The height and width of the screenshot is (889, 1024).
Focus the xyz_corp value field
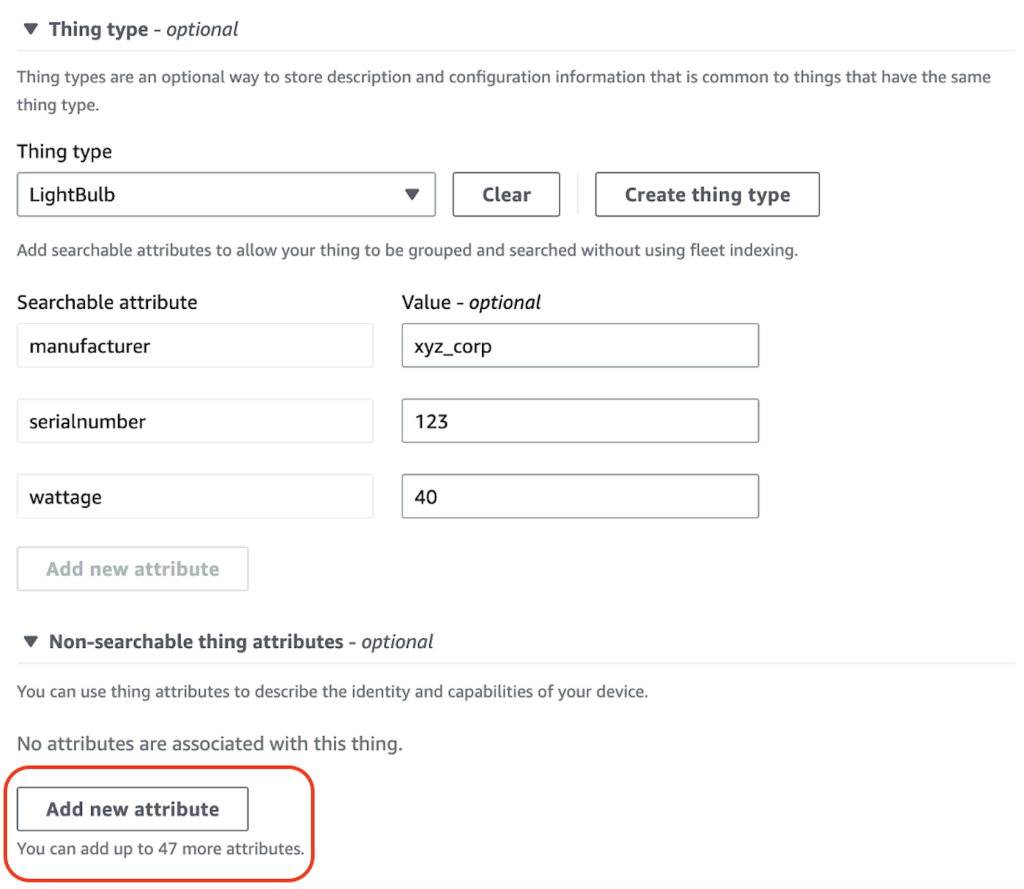click(580, 346)
